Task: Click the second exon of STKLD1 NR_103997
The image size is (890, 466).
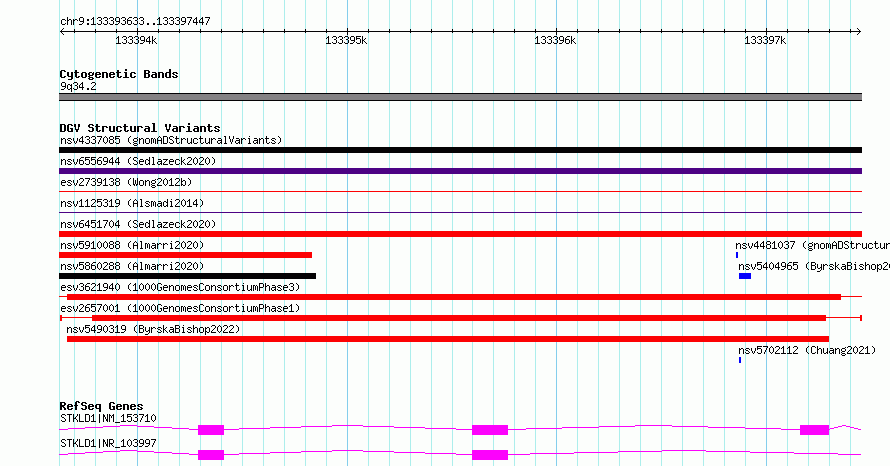Action: click(490, 455)
